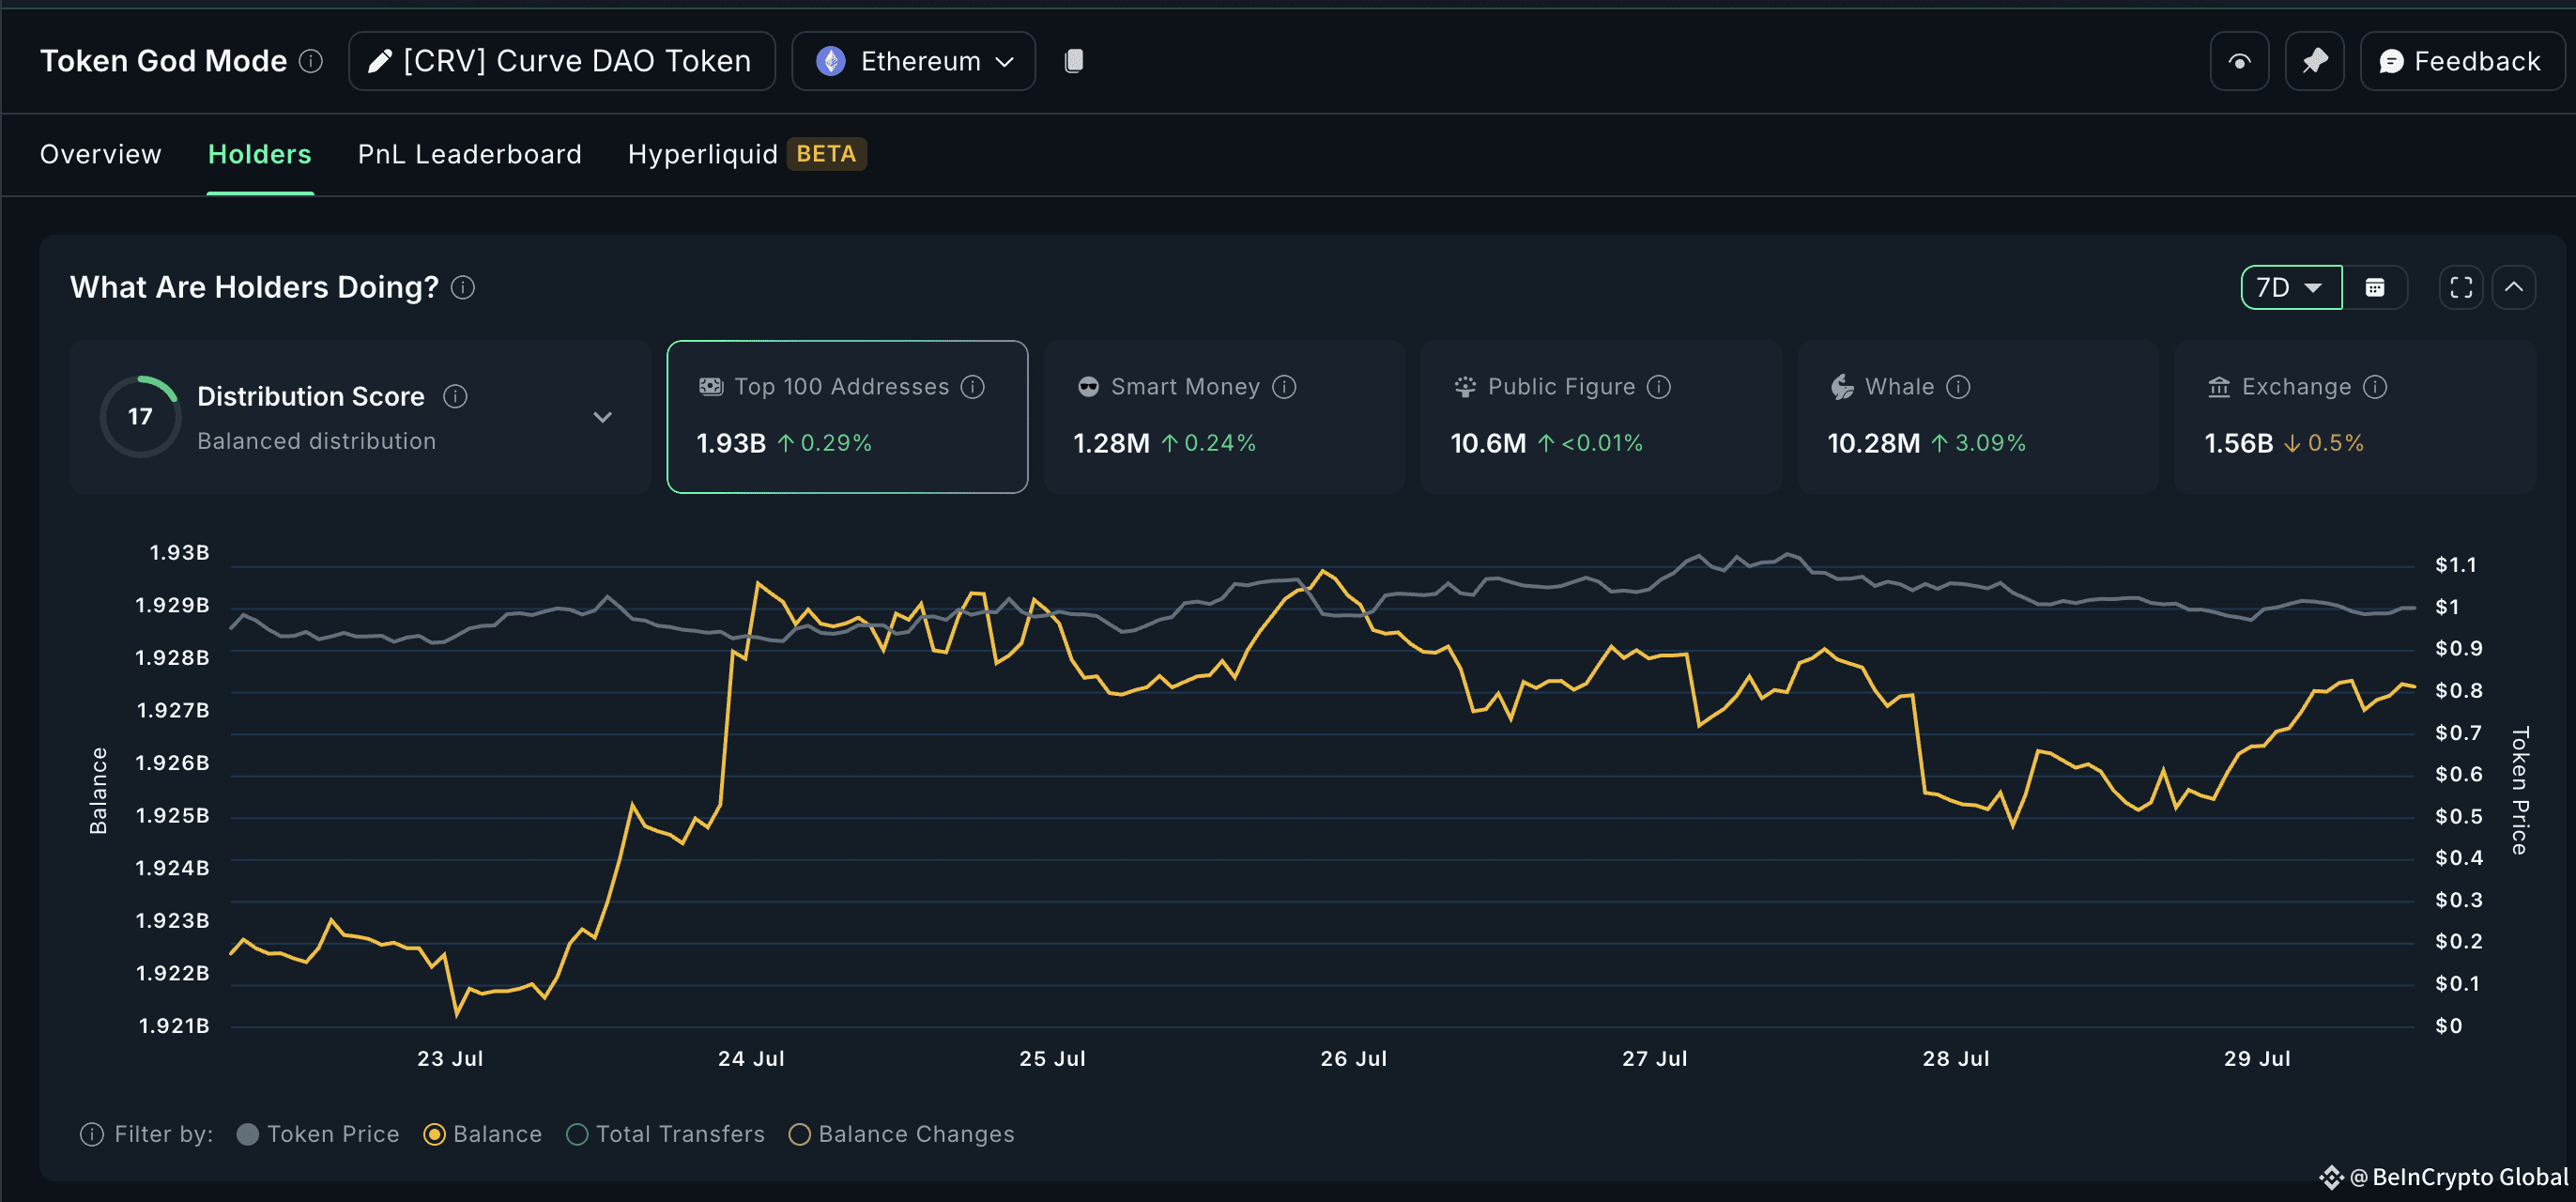Click the whale icon in Whale card
This screenshot has height=1202, width=2576.
click(1842, 387)
